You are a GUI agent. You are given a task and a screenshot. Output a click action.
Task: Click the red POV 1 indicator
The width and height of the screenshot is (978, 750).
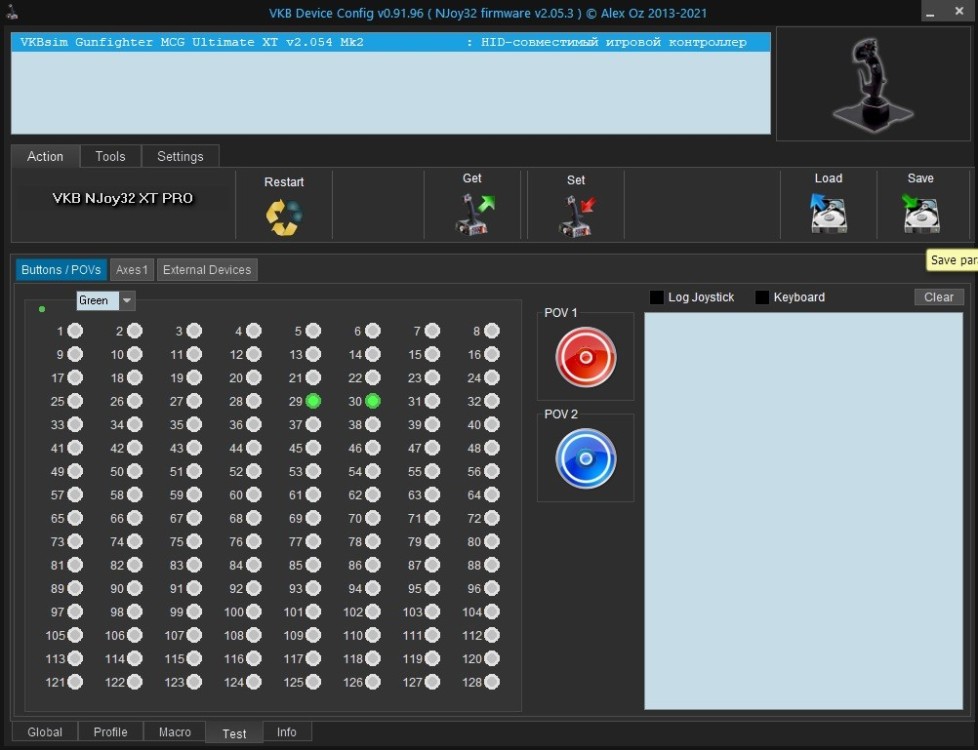pyautogui.click(x=585, y=357)
